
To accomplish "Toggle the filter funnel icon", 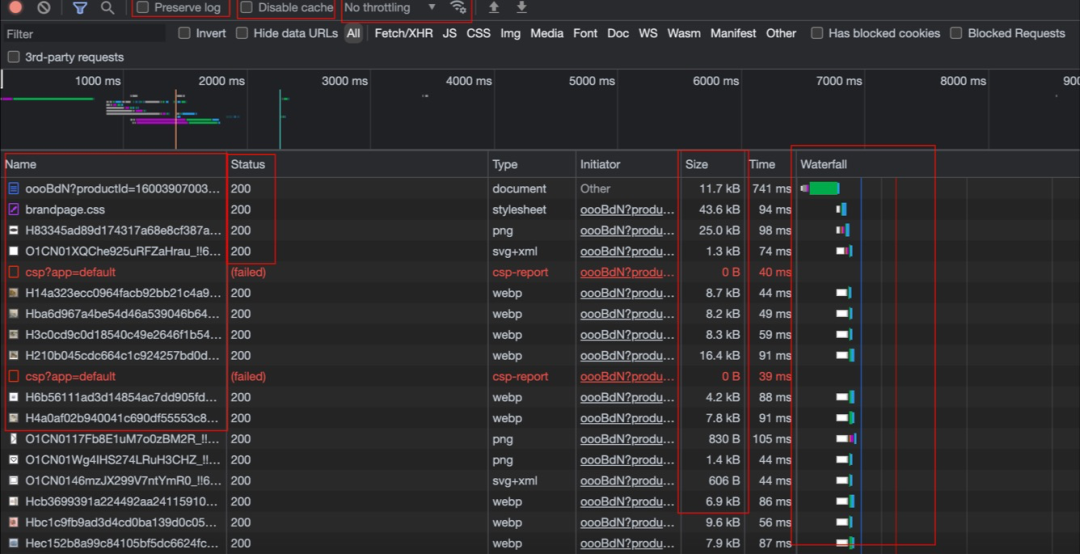I will [80, 8].
